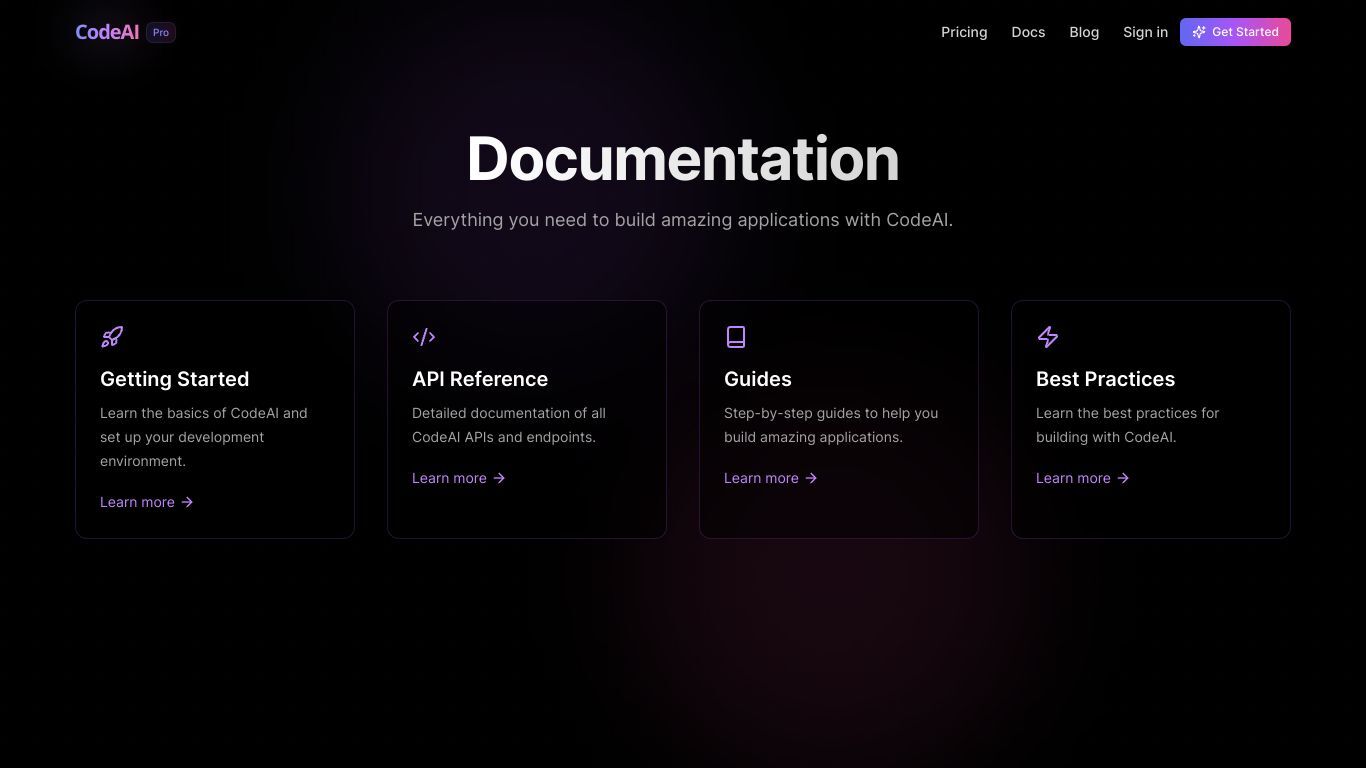1366x768 pixels.
Task: Select the Best Practices card title
Action: [1105, 379]
